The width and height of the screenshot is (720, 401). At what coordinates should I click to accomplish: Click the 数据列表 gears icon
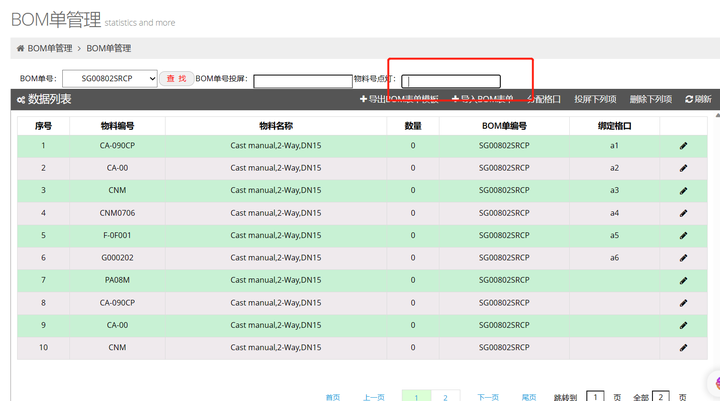click(21, 100)
